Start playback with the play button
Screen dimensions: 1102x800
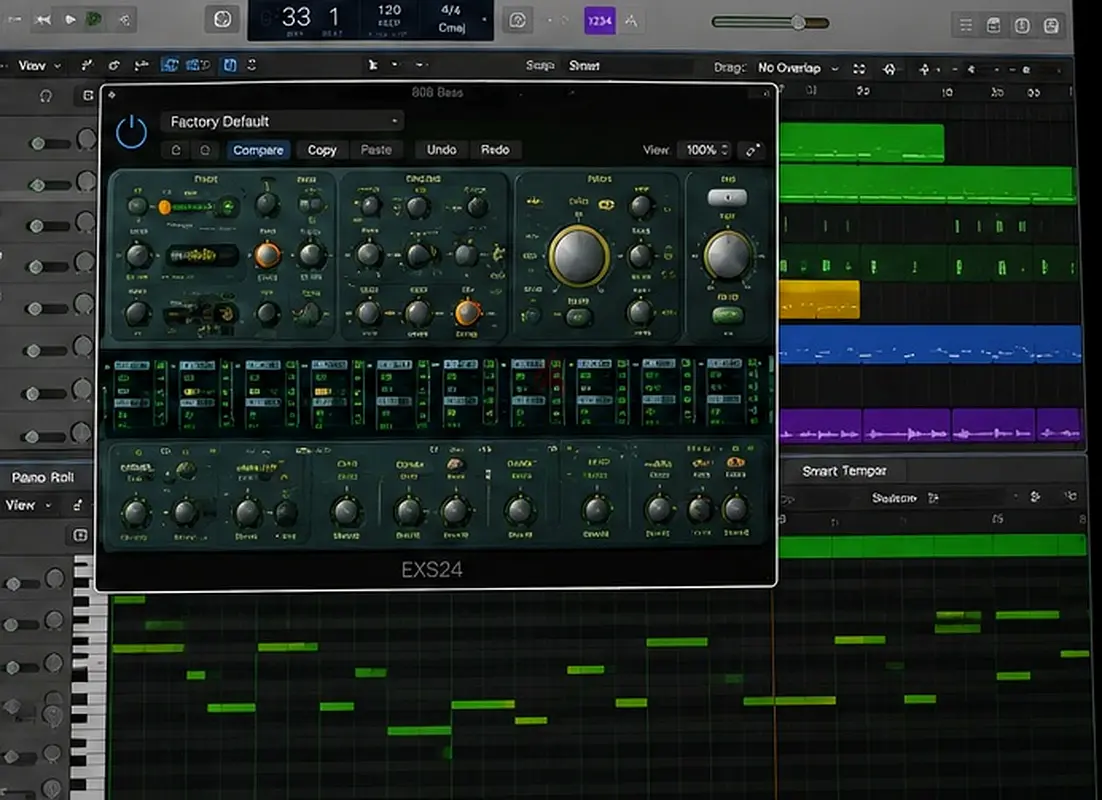(70, 20)
